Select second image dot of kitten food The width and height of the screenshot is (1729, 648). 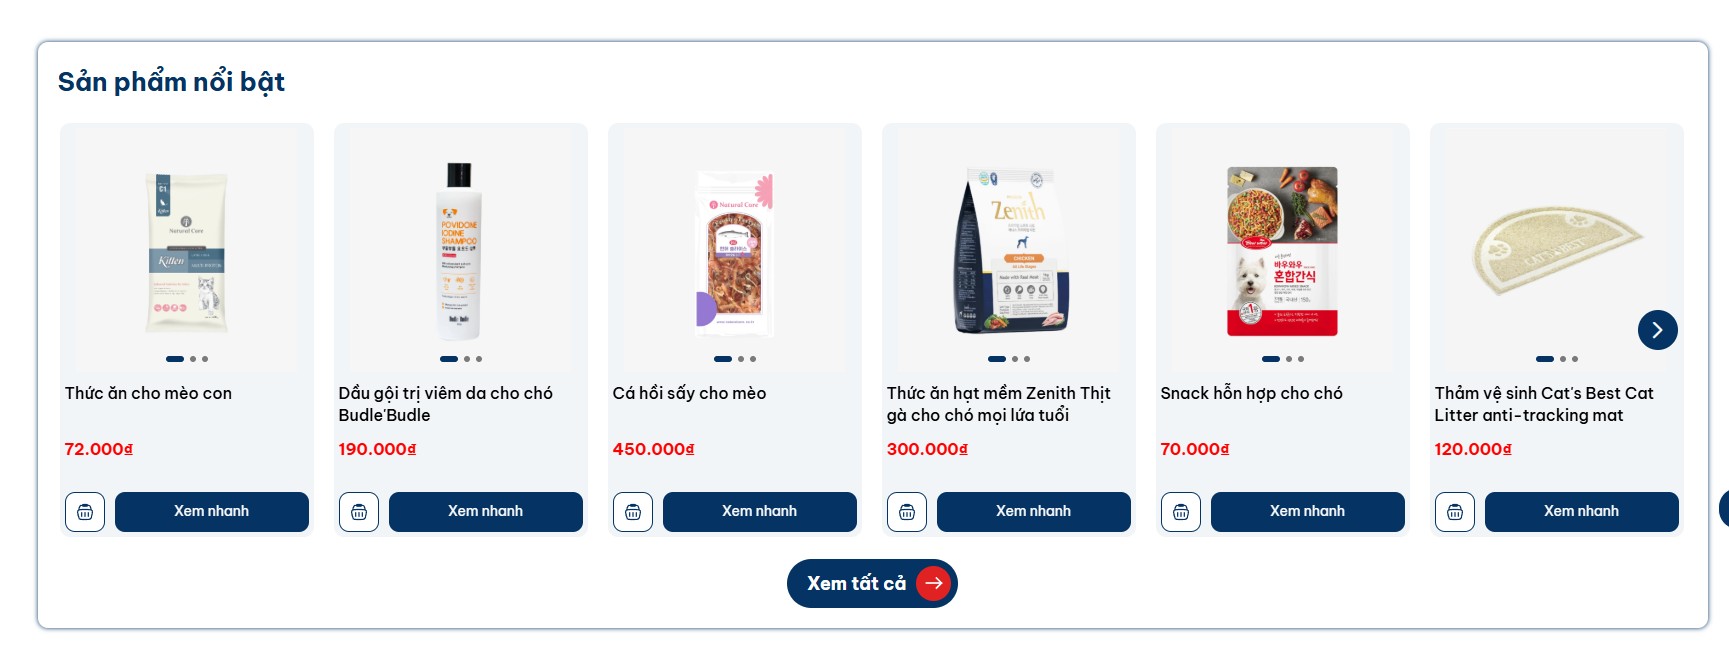click(x=193, y=359)
